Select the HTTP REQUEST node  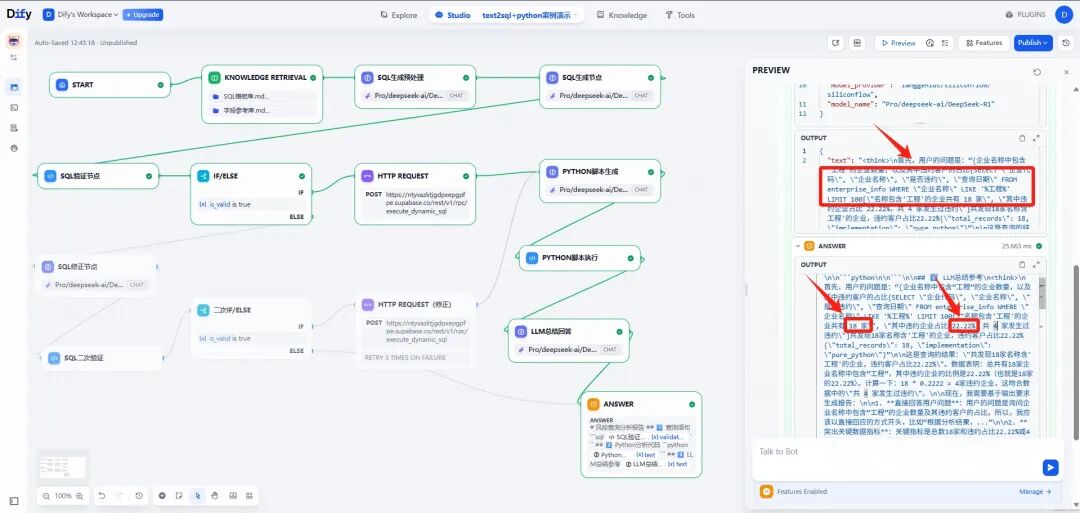(x=415, y=193)
